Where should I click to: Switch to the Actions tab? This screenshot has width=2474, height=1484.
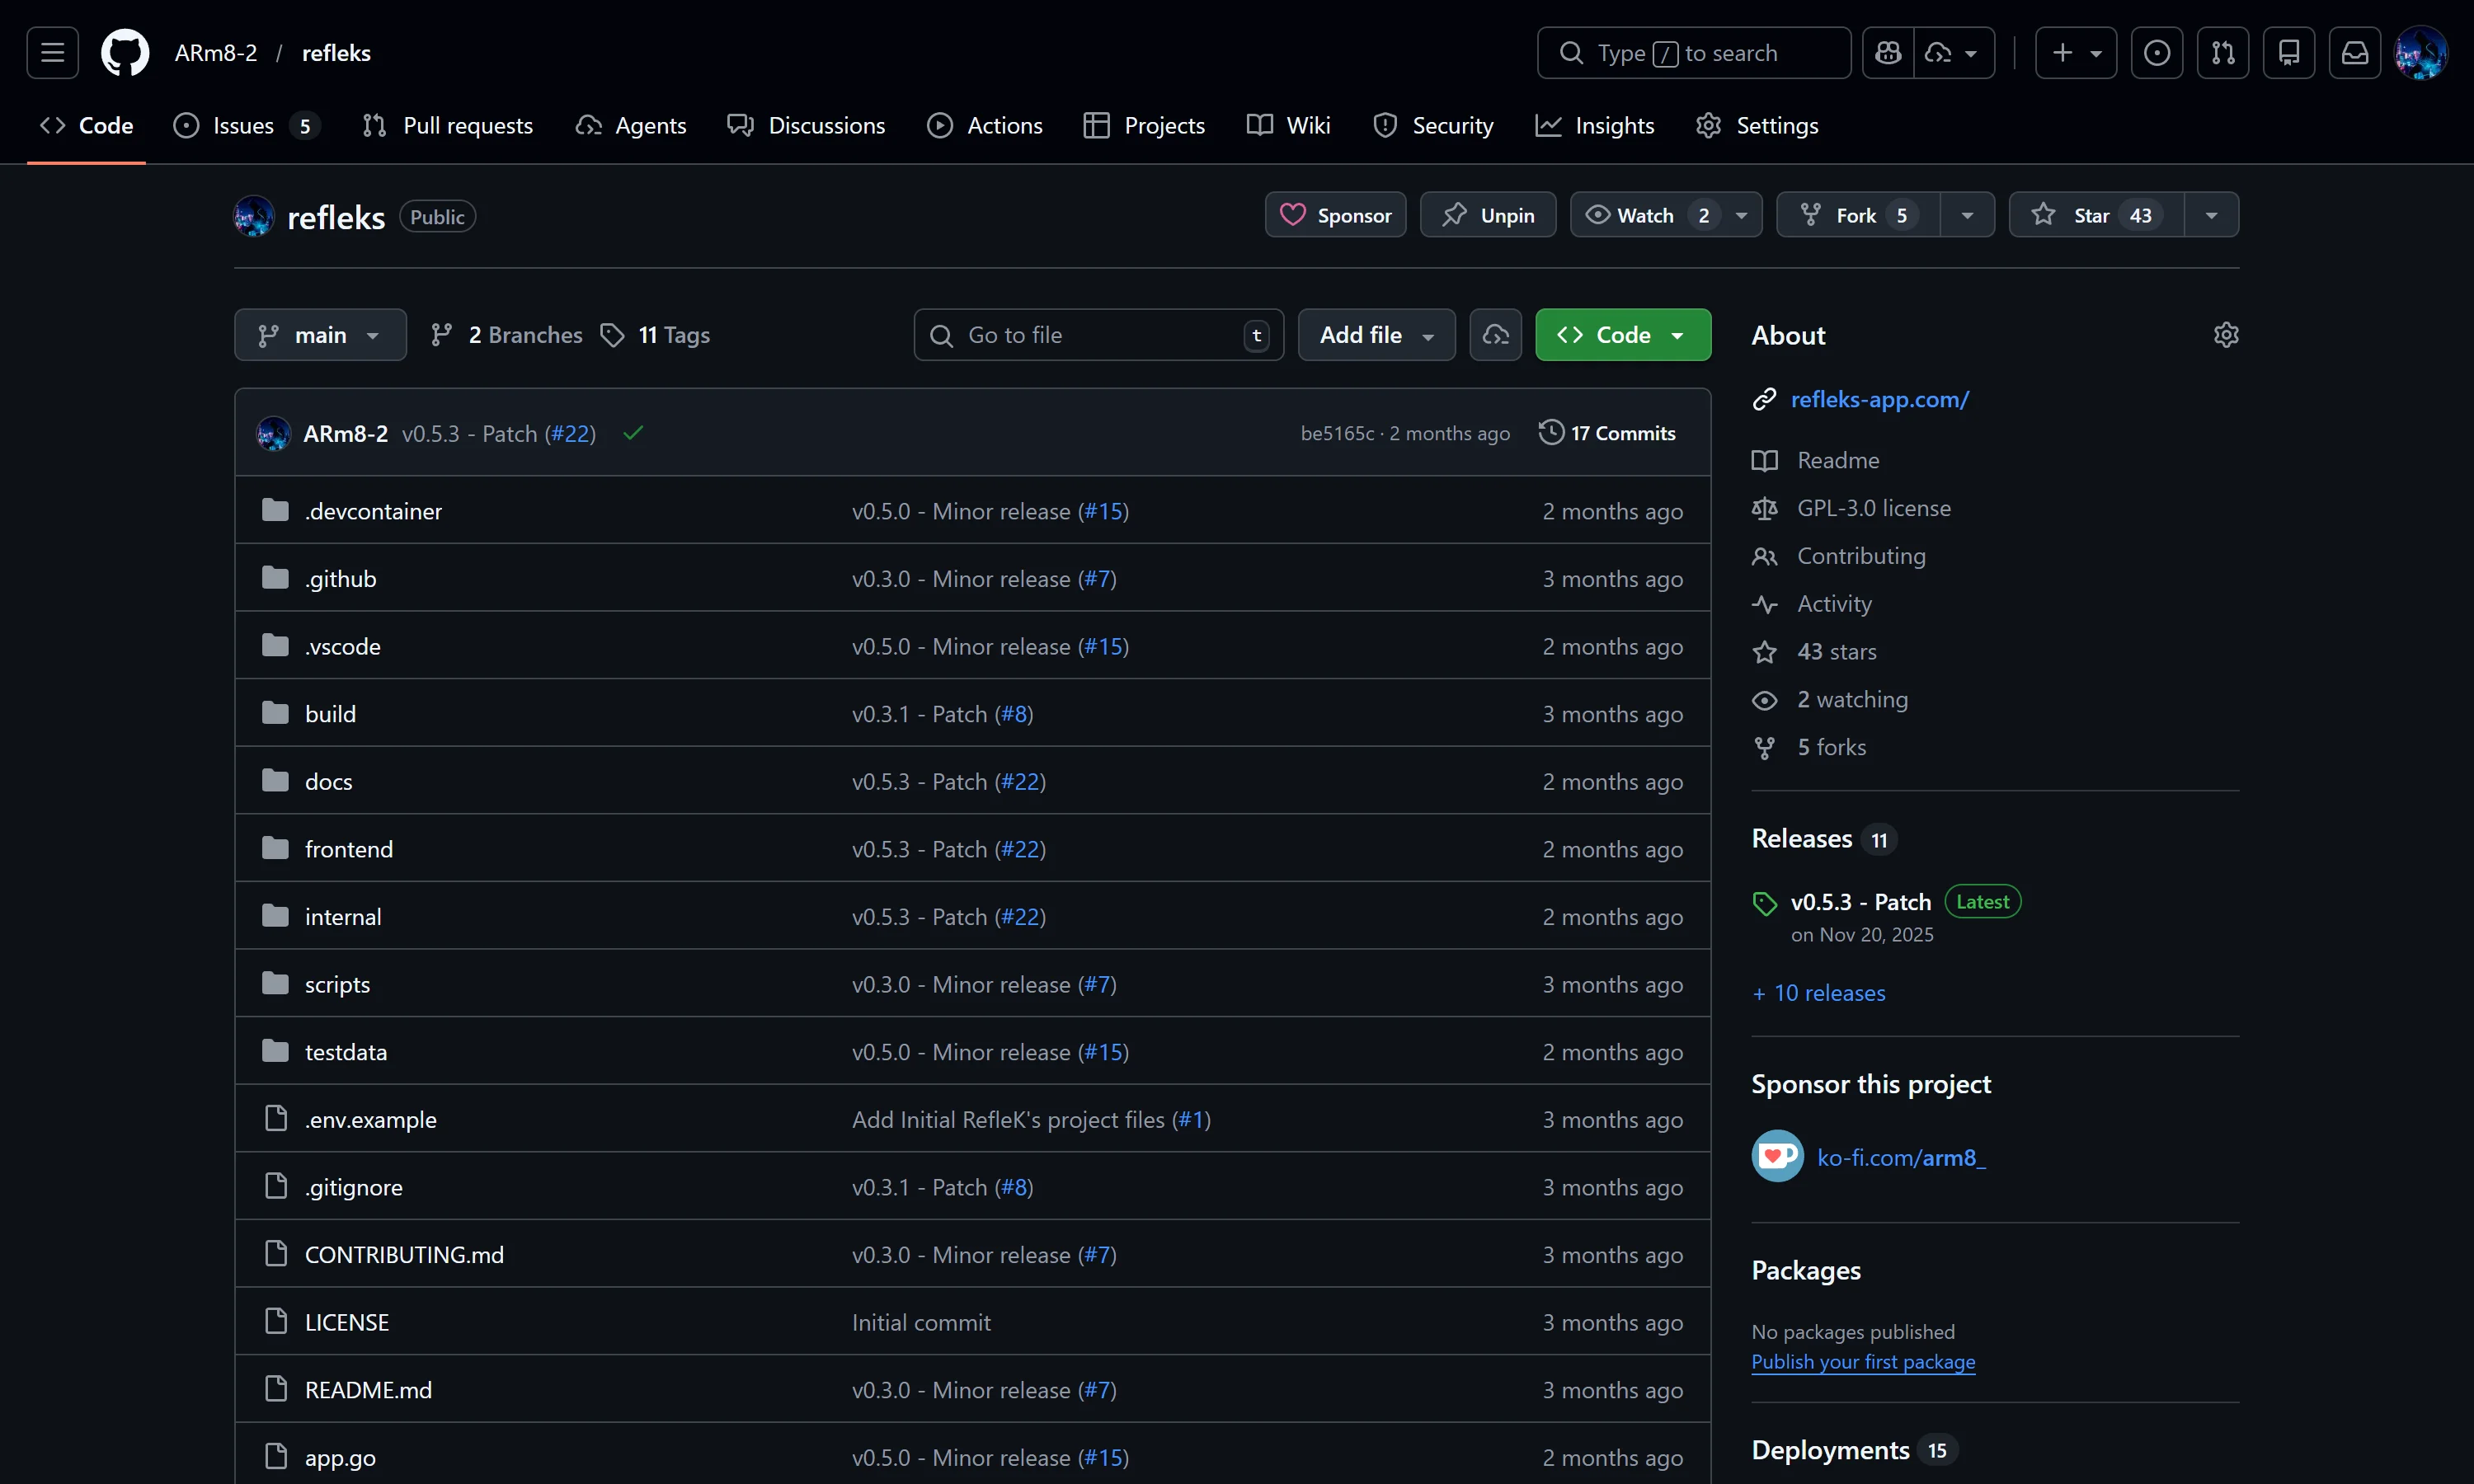tap(985, 125)
